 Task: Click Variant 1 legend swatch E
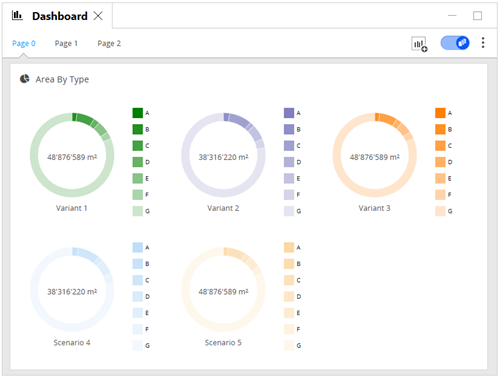click(138, 178)
